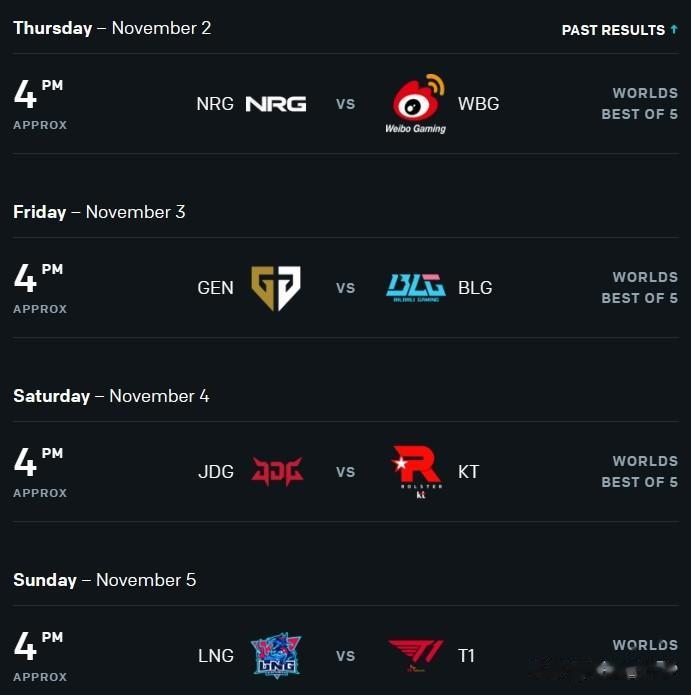Image resolution: width=691 pixels, height=695 pixels.
Task: Open Saturday's Worlds Best of 5 label
Action: [640, 471]
